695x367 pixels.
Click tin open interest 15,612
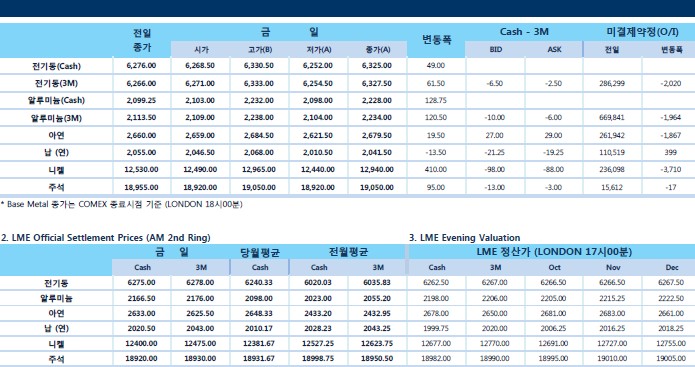click(x=612, y=187)
